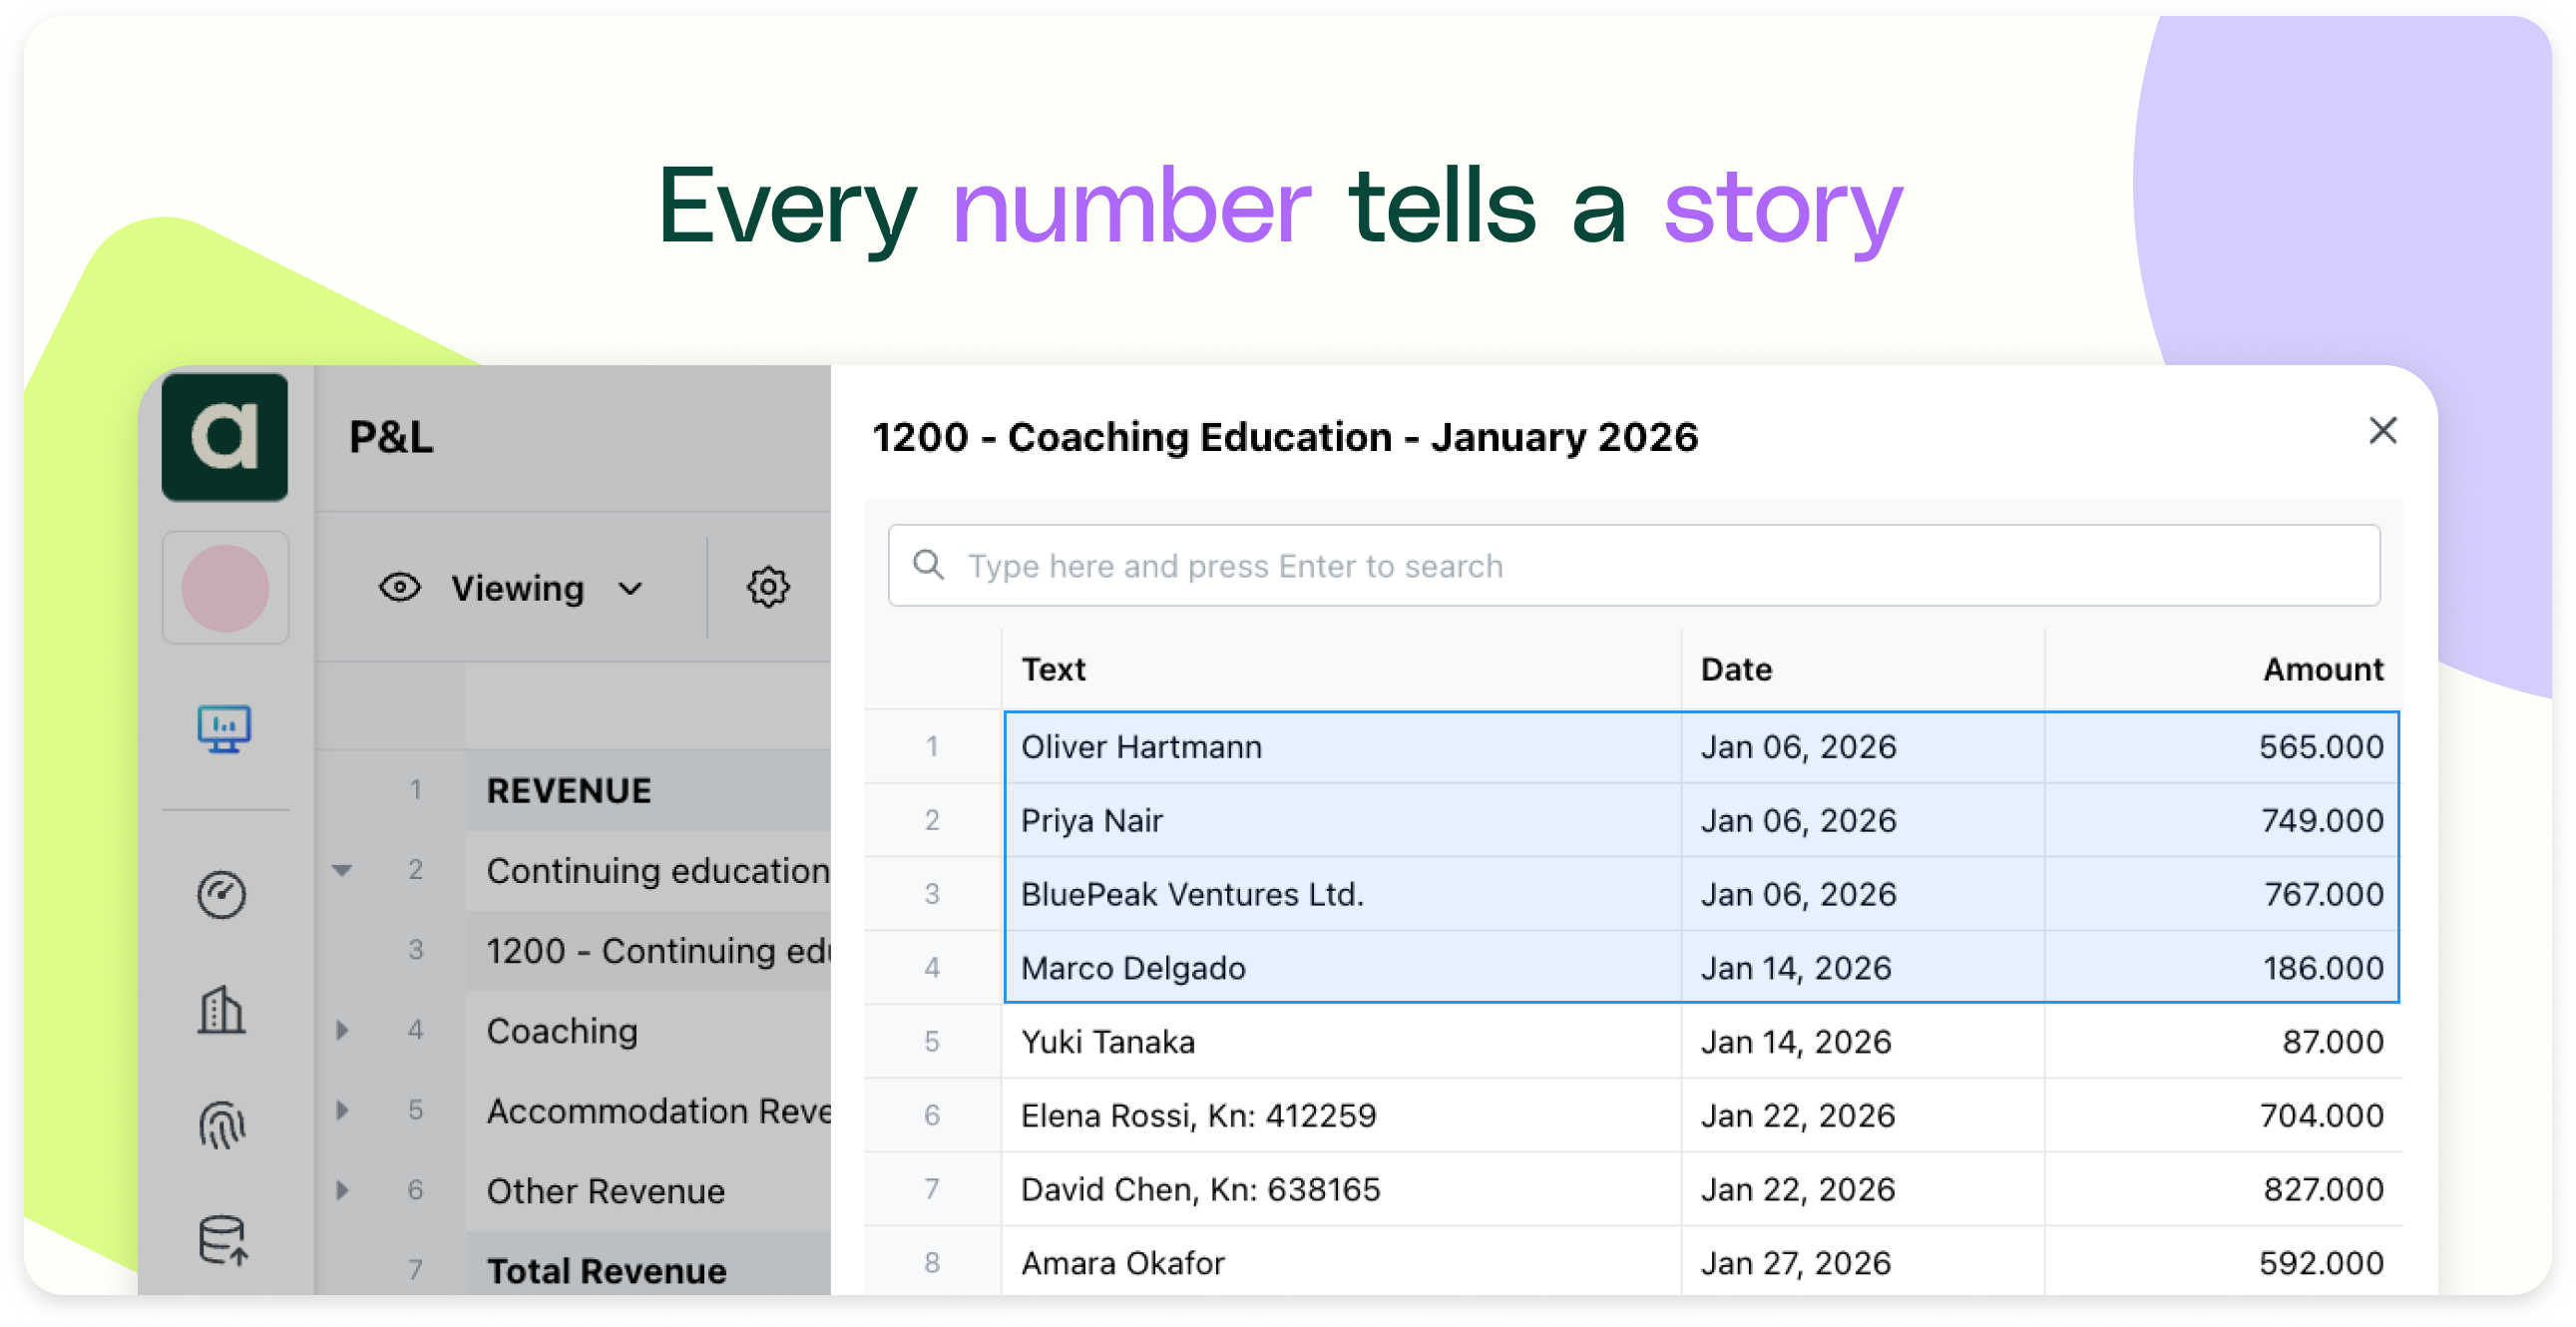The height and width of the screenshot is (1327, 2576).
Task: Open P&L settings gear icon
Action: coord(768,587)
